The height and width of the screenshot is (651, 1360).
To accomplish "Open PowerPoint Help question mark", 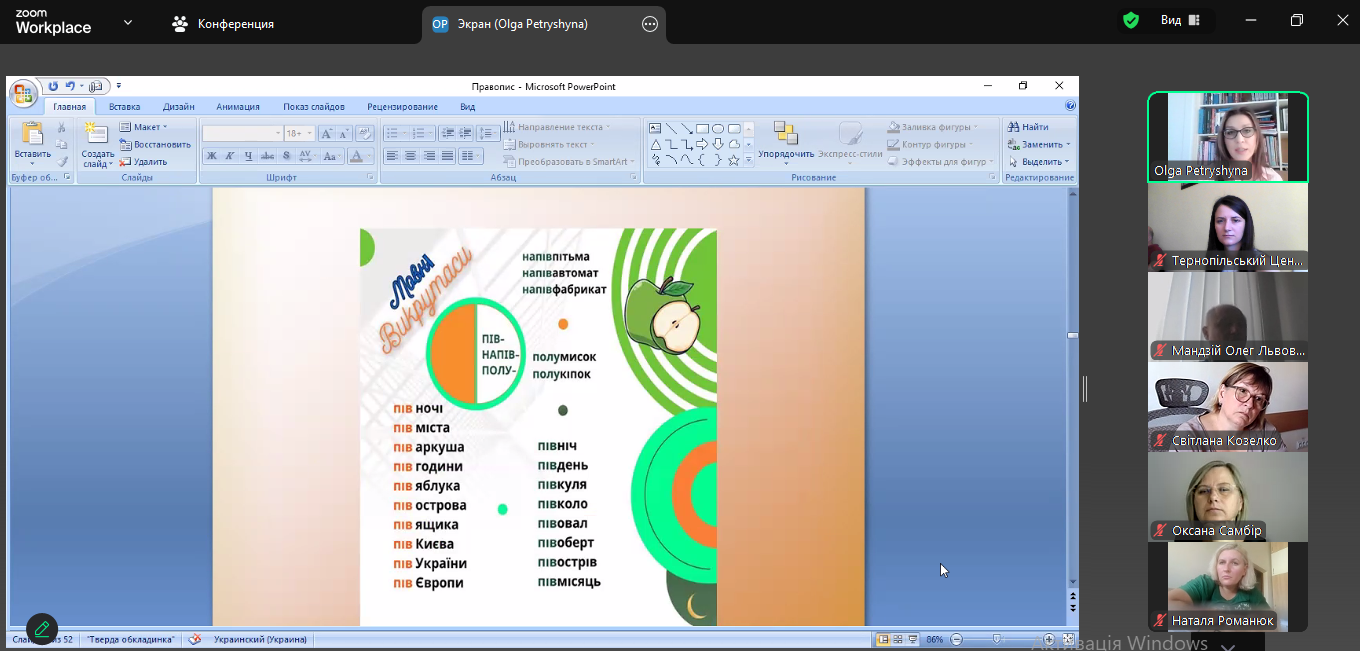I will coord(1070,106).
